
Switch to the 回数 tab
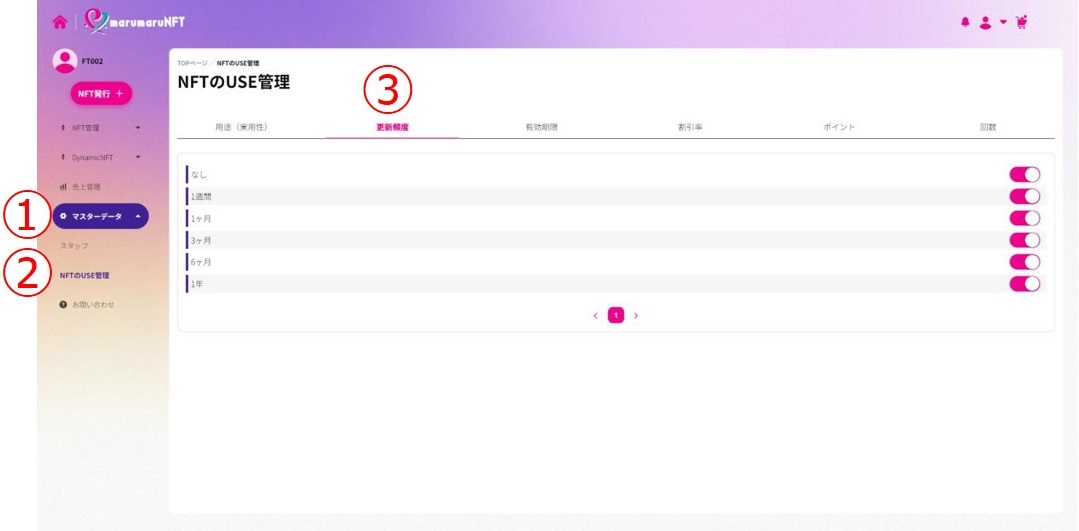tap(988, 127)
